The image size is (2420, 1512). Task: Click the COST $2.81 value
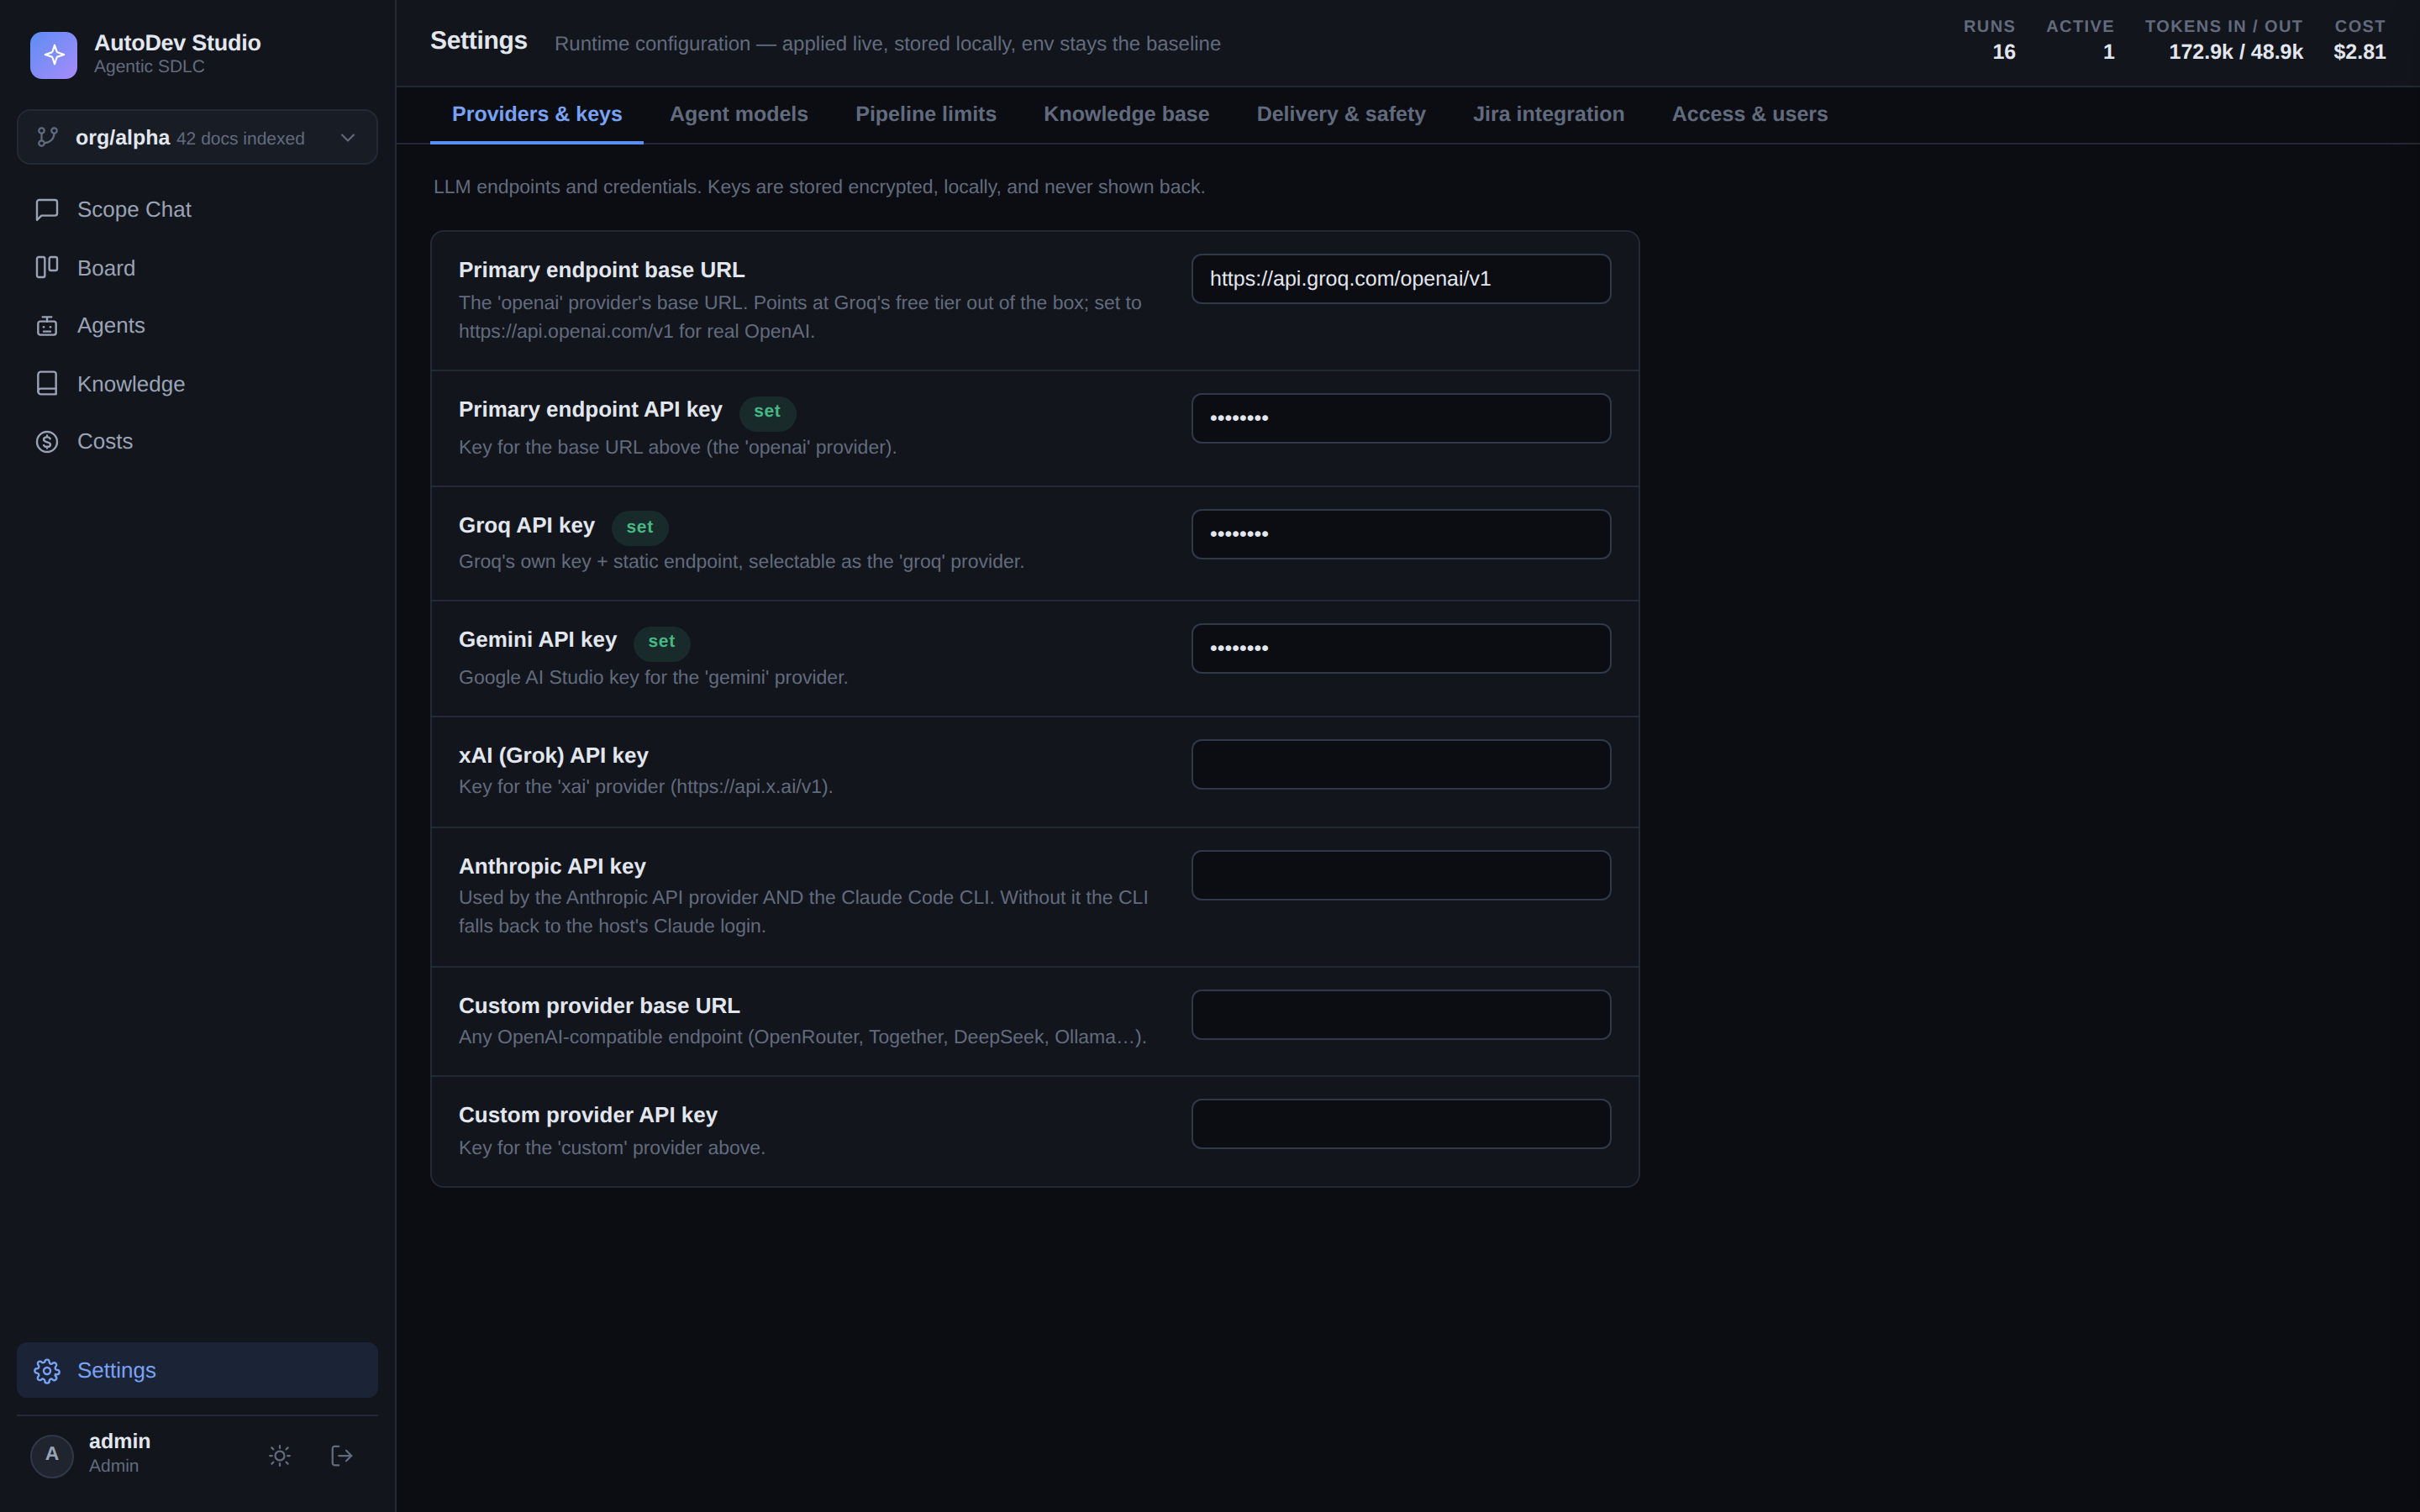tap(2359, 52)
